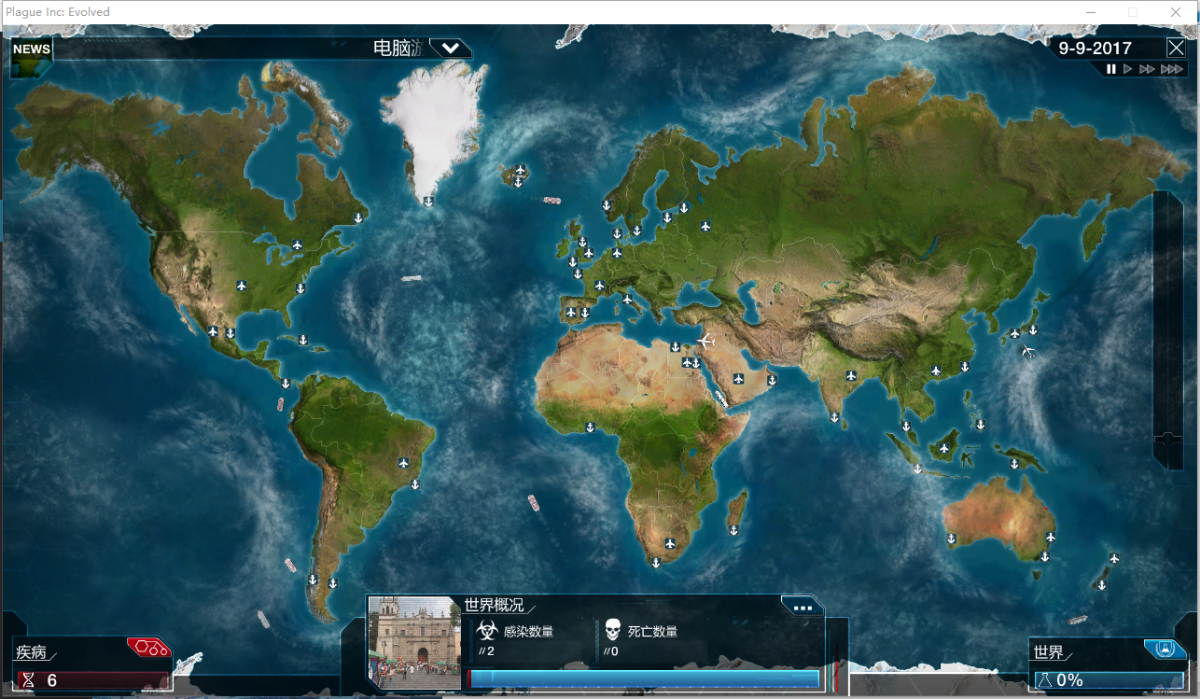Select Italy's airport icon
The image size is (1200, 699).
628,298
